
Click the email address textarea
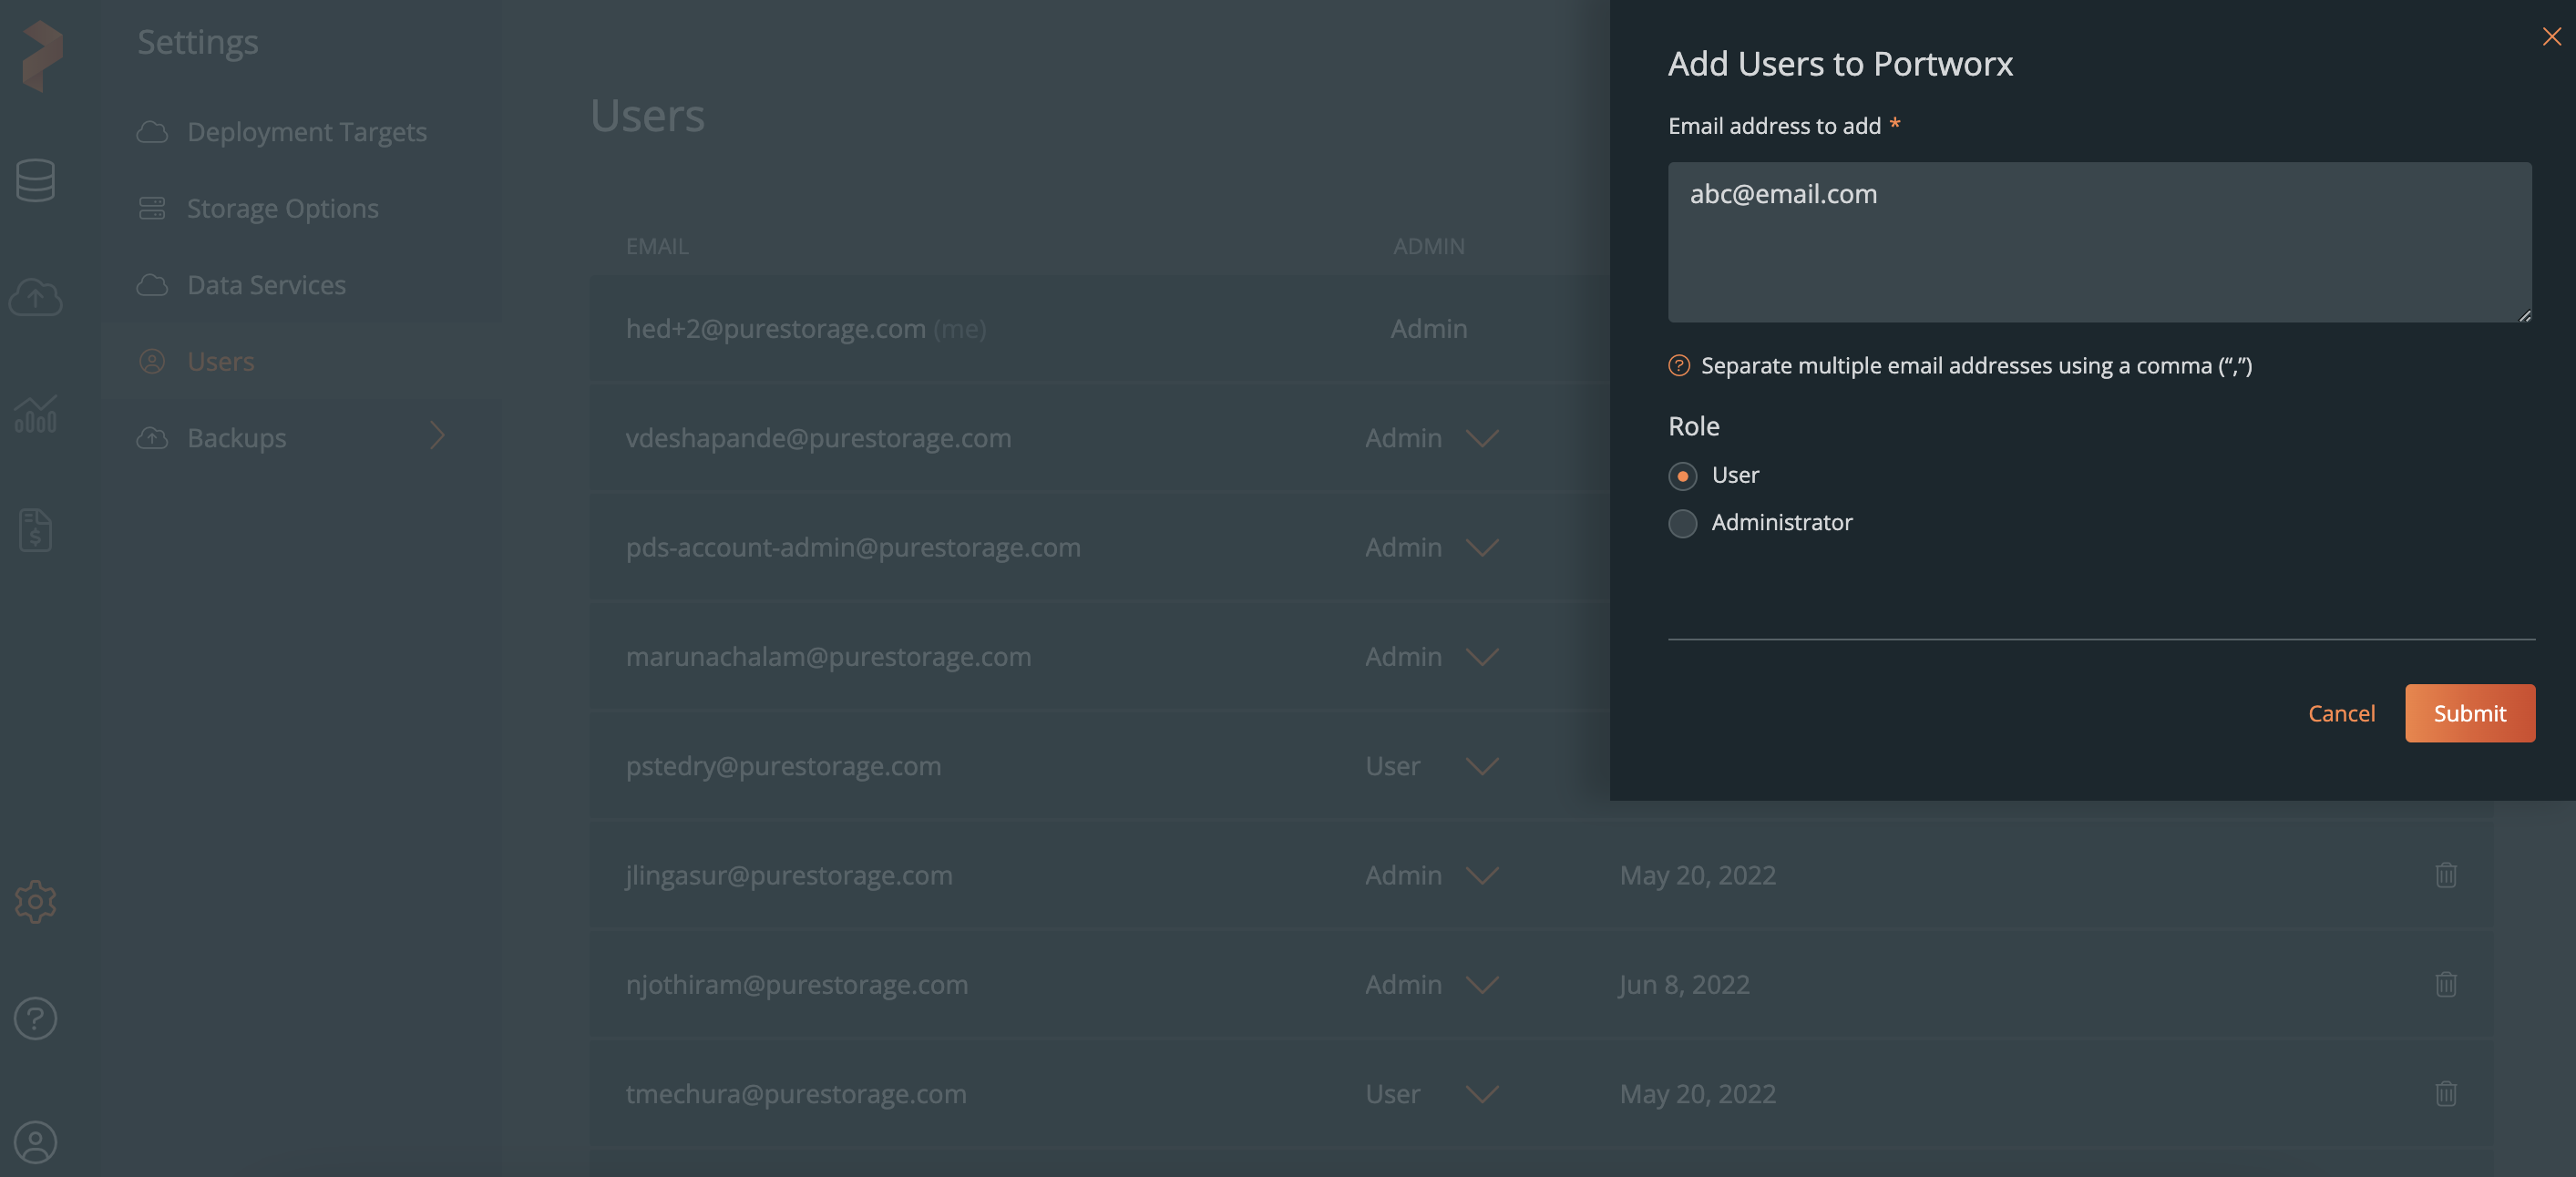(2100, 242)
